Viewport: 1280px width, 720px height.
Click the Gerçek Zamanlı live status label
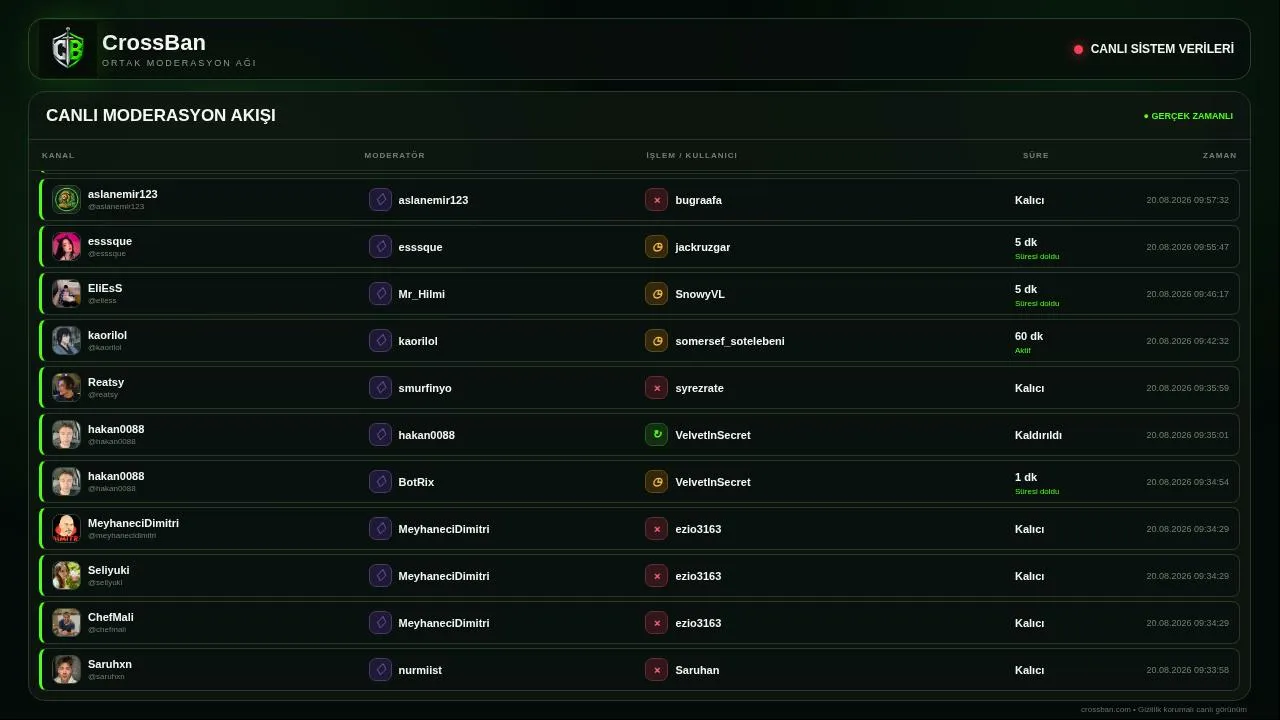tap(1188, 116)
